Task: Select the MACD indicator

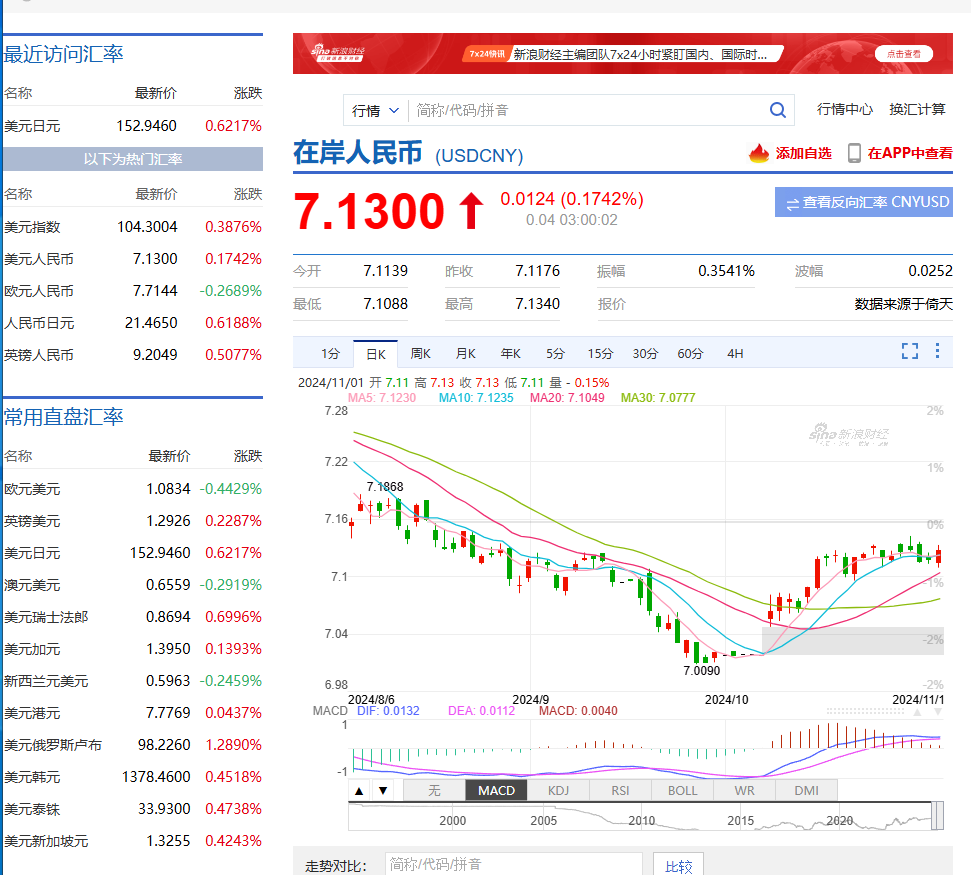Action: (496, 791)
